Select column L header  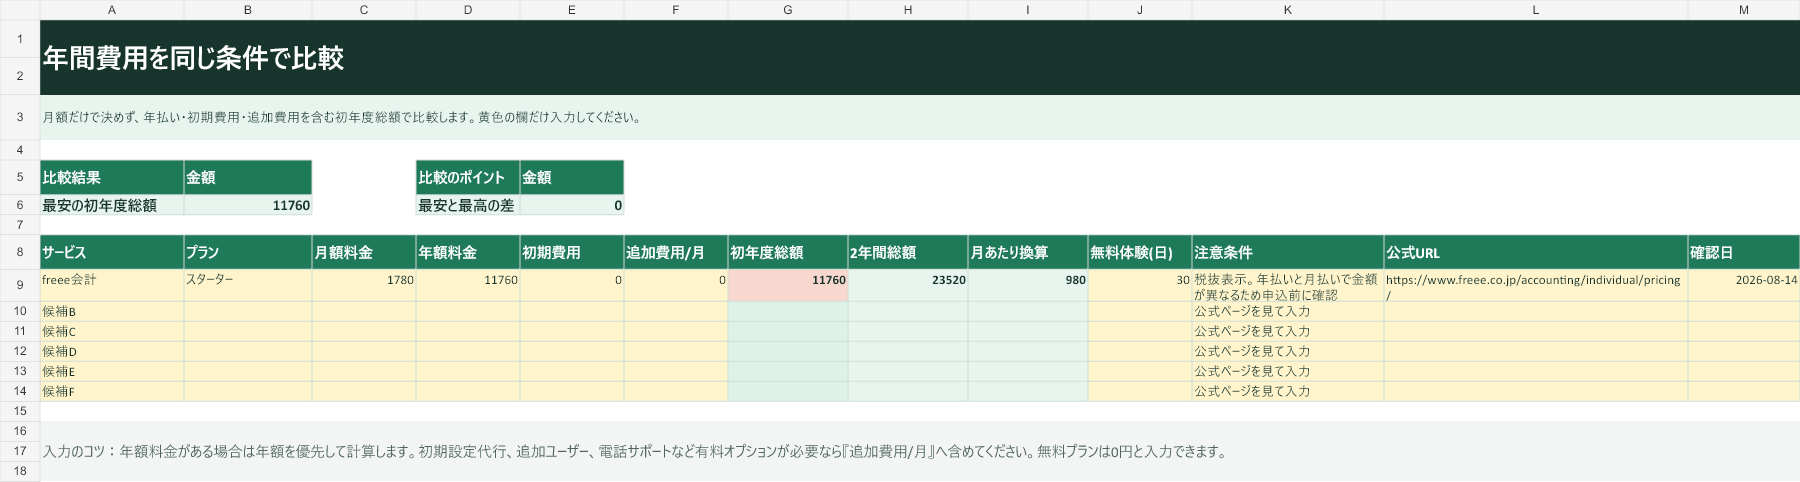[x=1536, y=9]
